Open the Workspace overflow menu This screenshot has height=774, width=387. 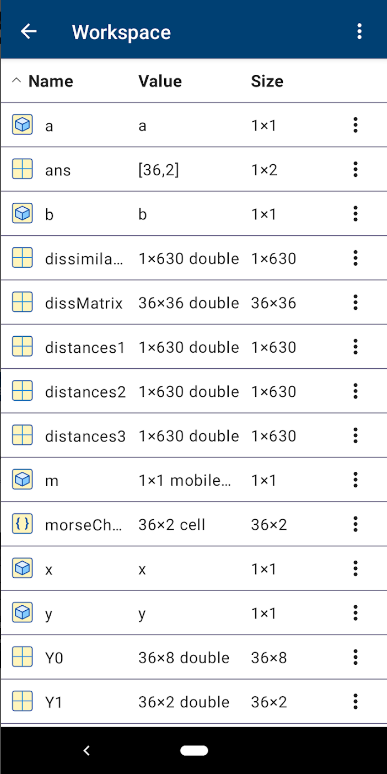tap(359, 32)
